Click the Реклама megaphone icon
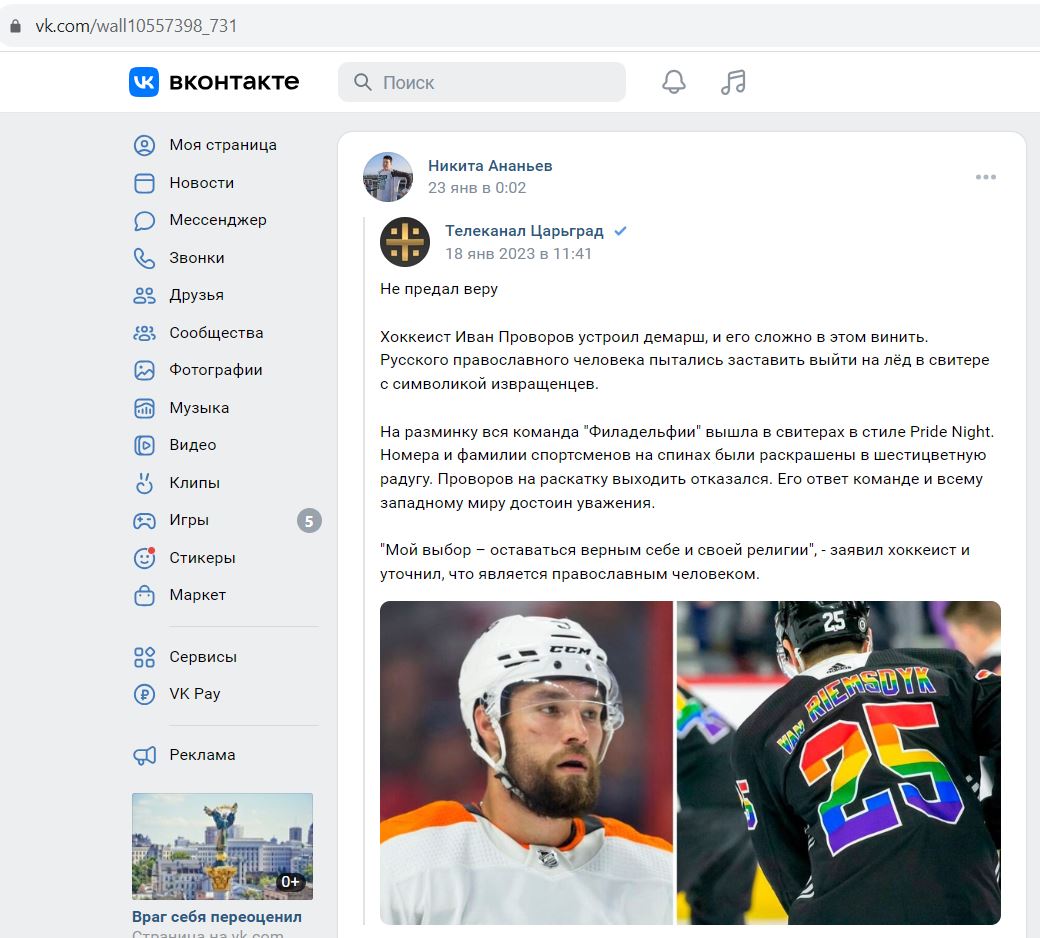1040x938 pixels. click(x=144, y=756)
